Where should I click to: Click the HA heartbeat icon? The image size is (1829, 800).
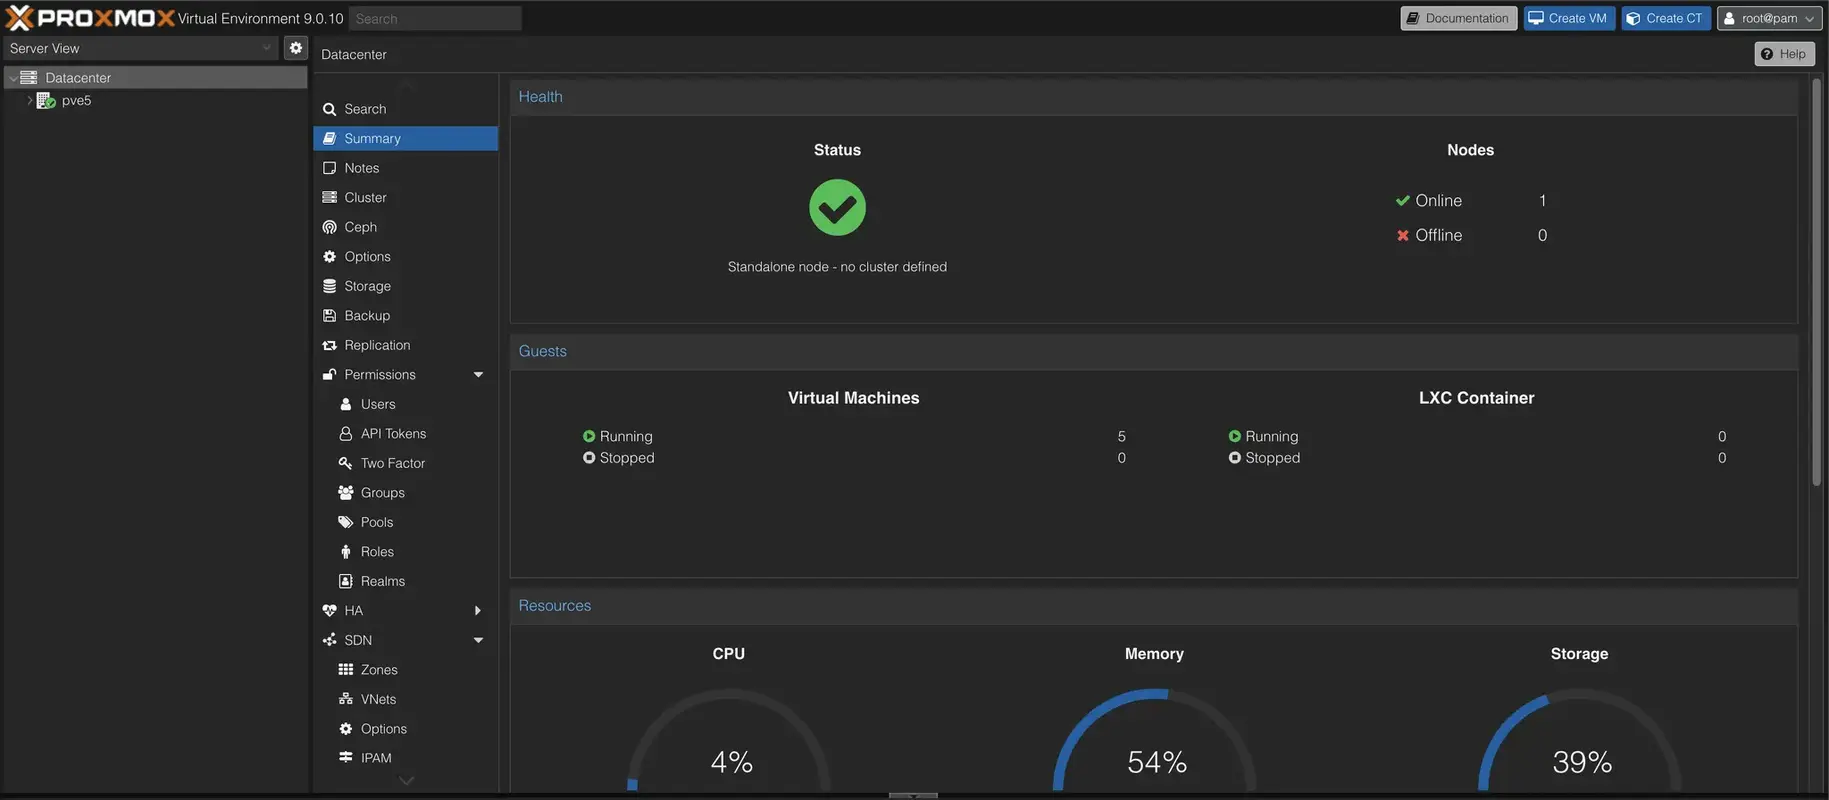coord(329,611)
